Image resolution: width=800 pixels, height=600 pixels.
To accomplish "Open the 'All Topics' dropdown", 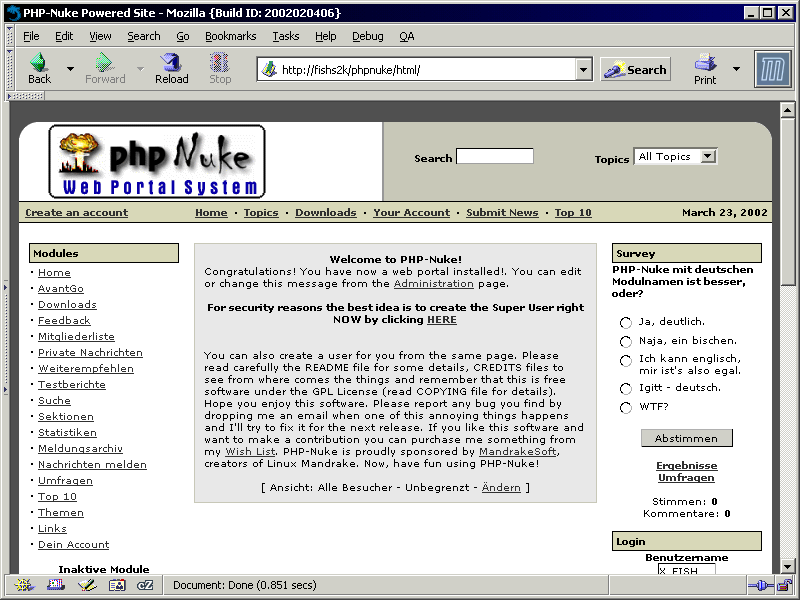I will click(x=676, y=156).
